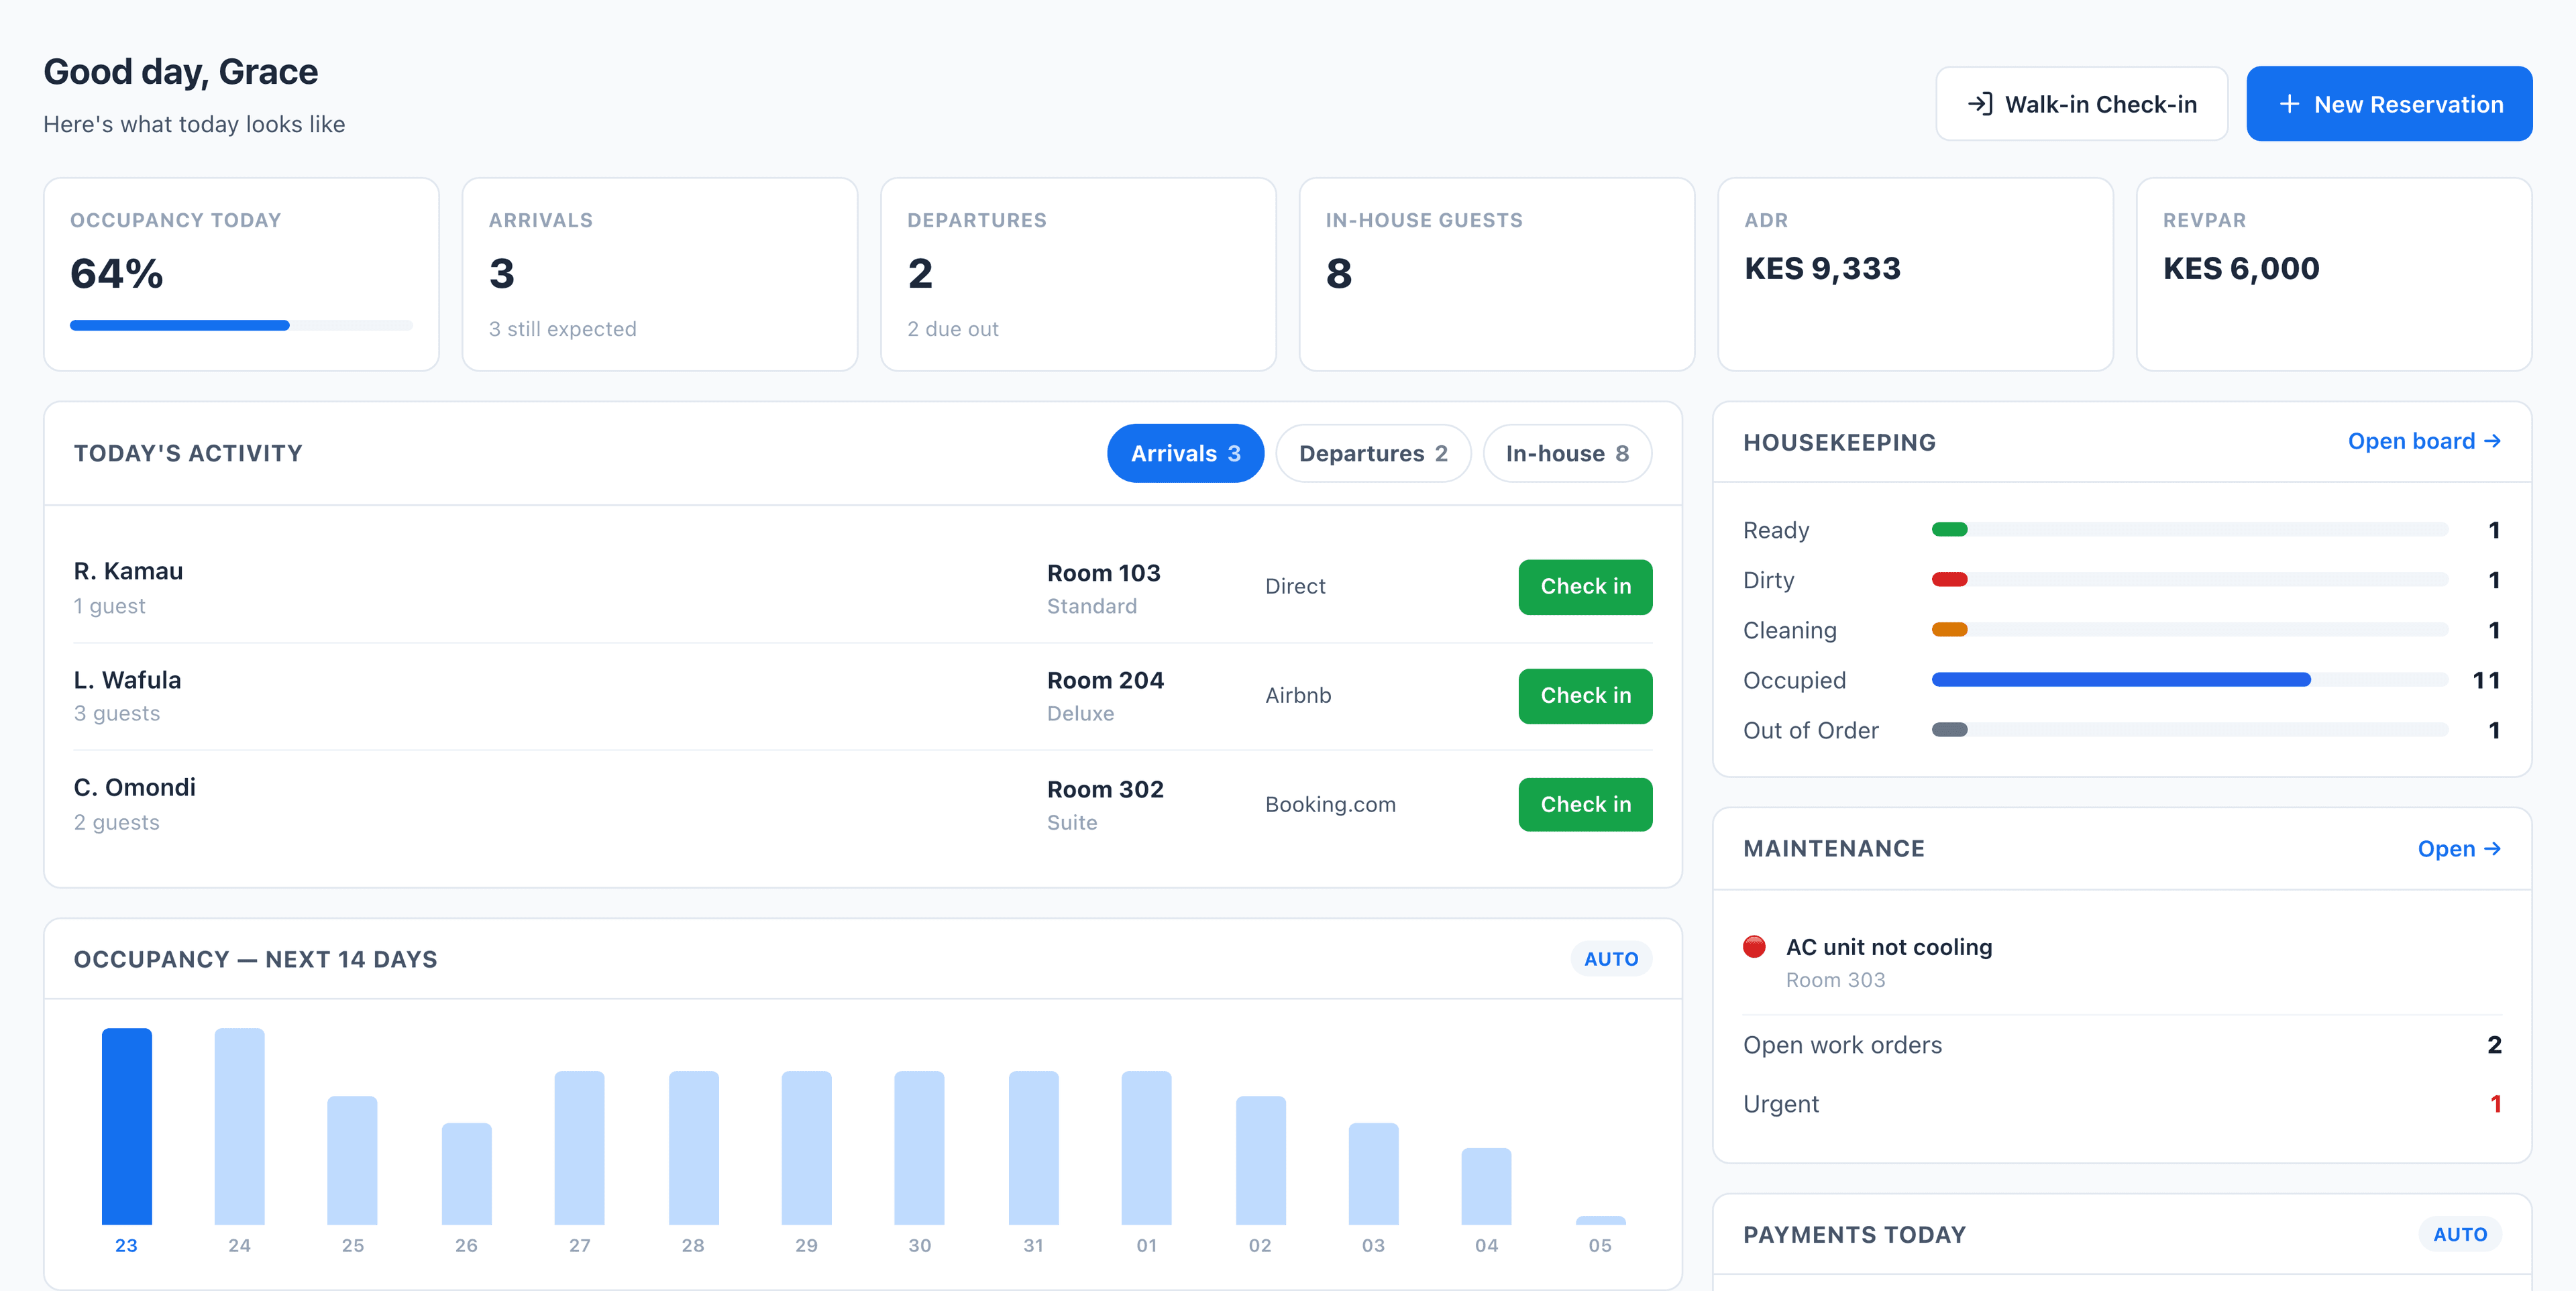
Task: Open the housekeeping board link
Action: [x=2424, y=441]
